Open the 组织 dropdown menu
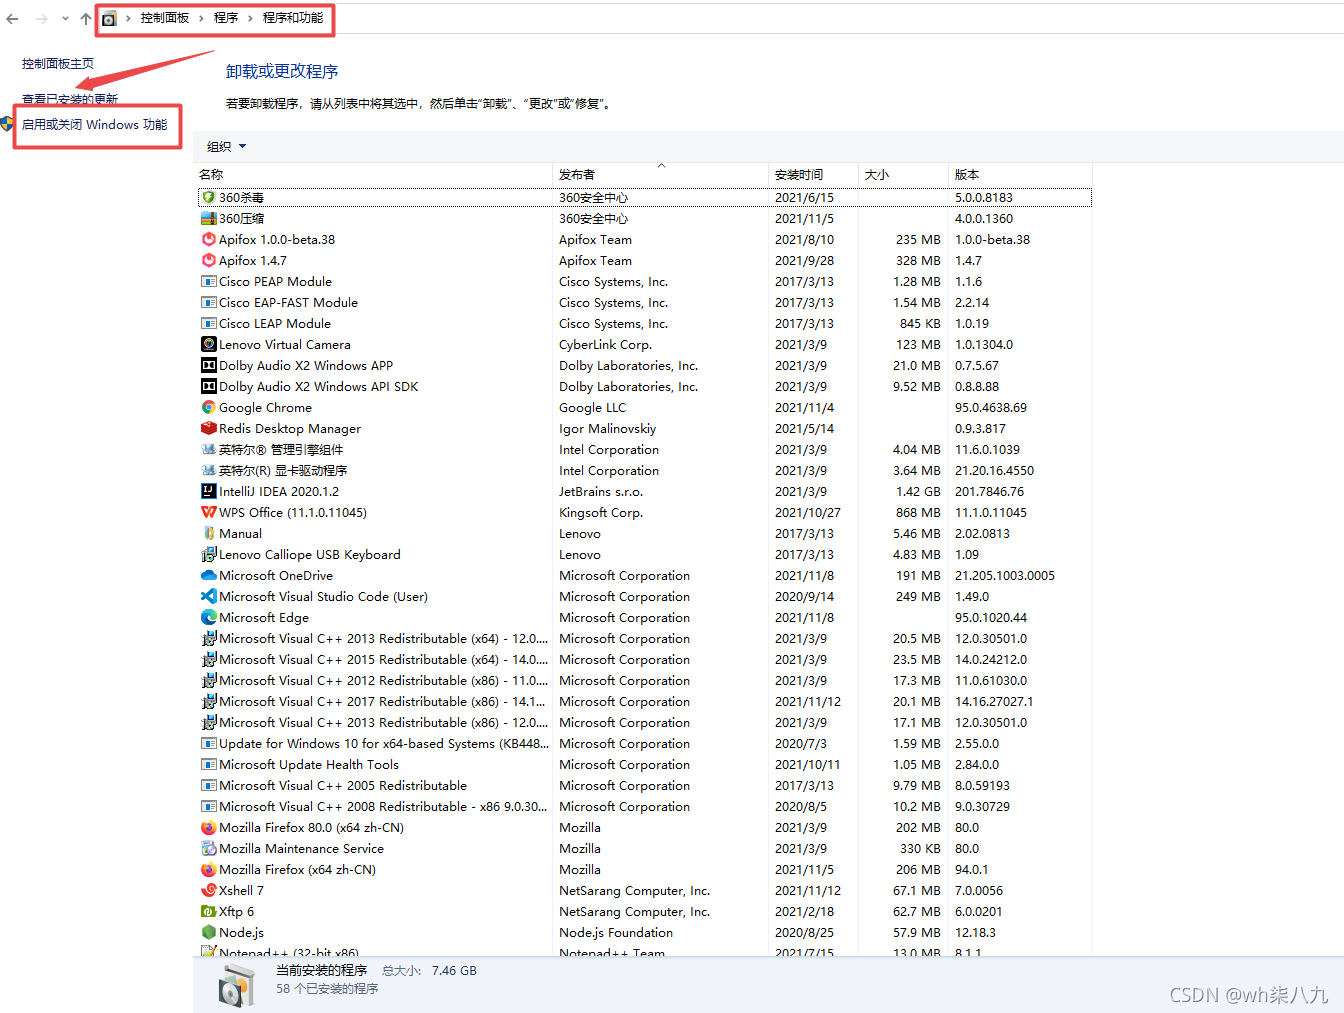 [x=226, y=146]
